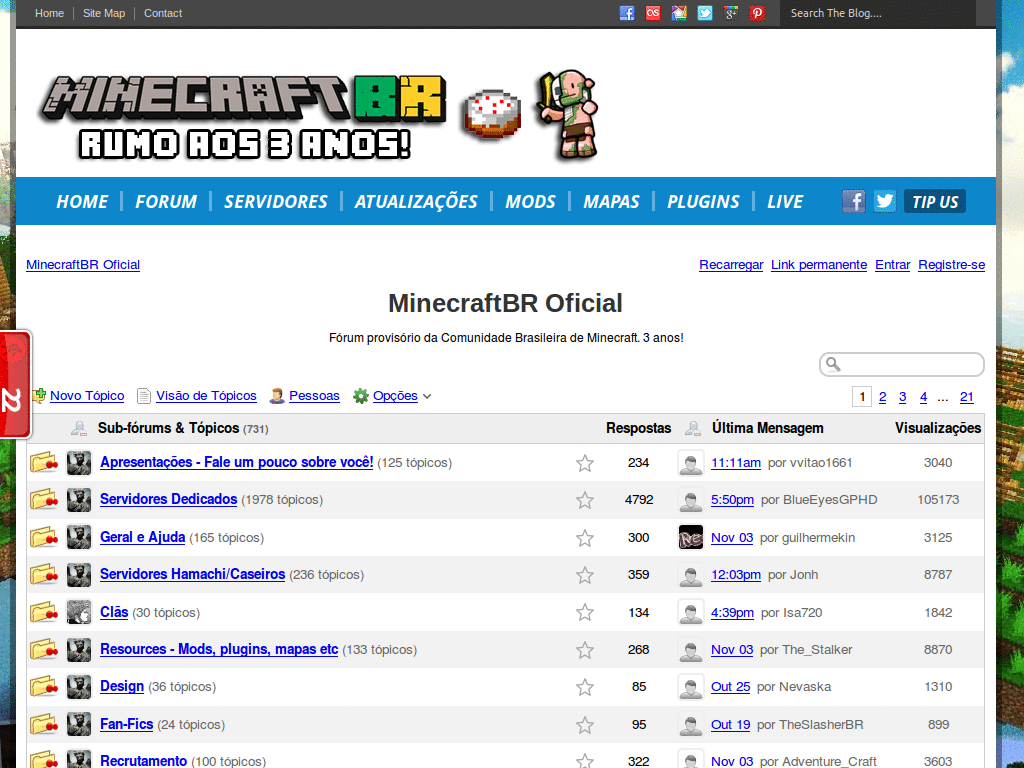Go to page 3 of topics
Image resolution: width=1024 pixels, height=768 pixels.
tap(903, 397)
